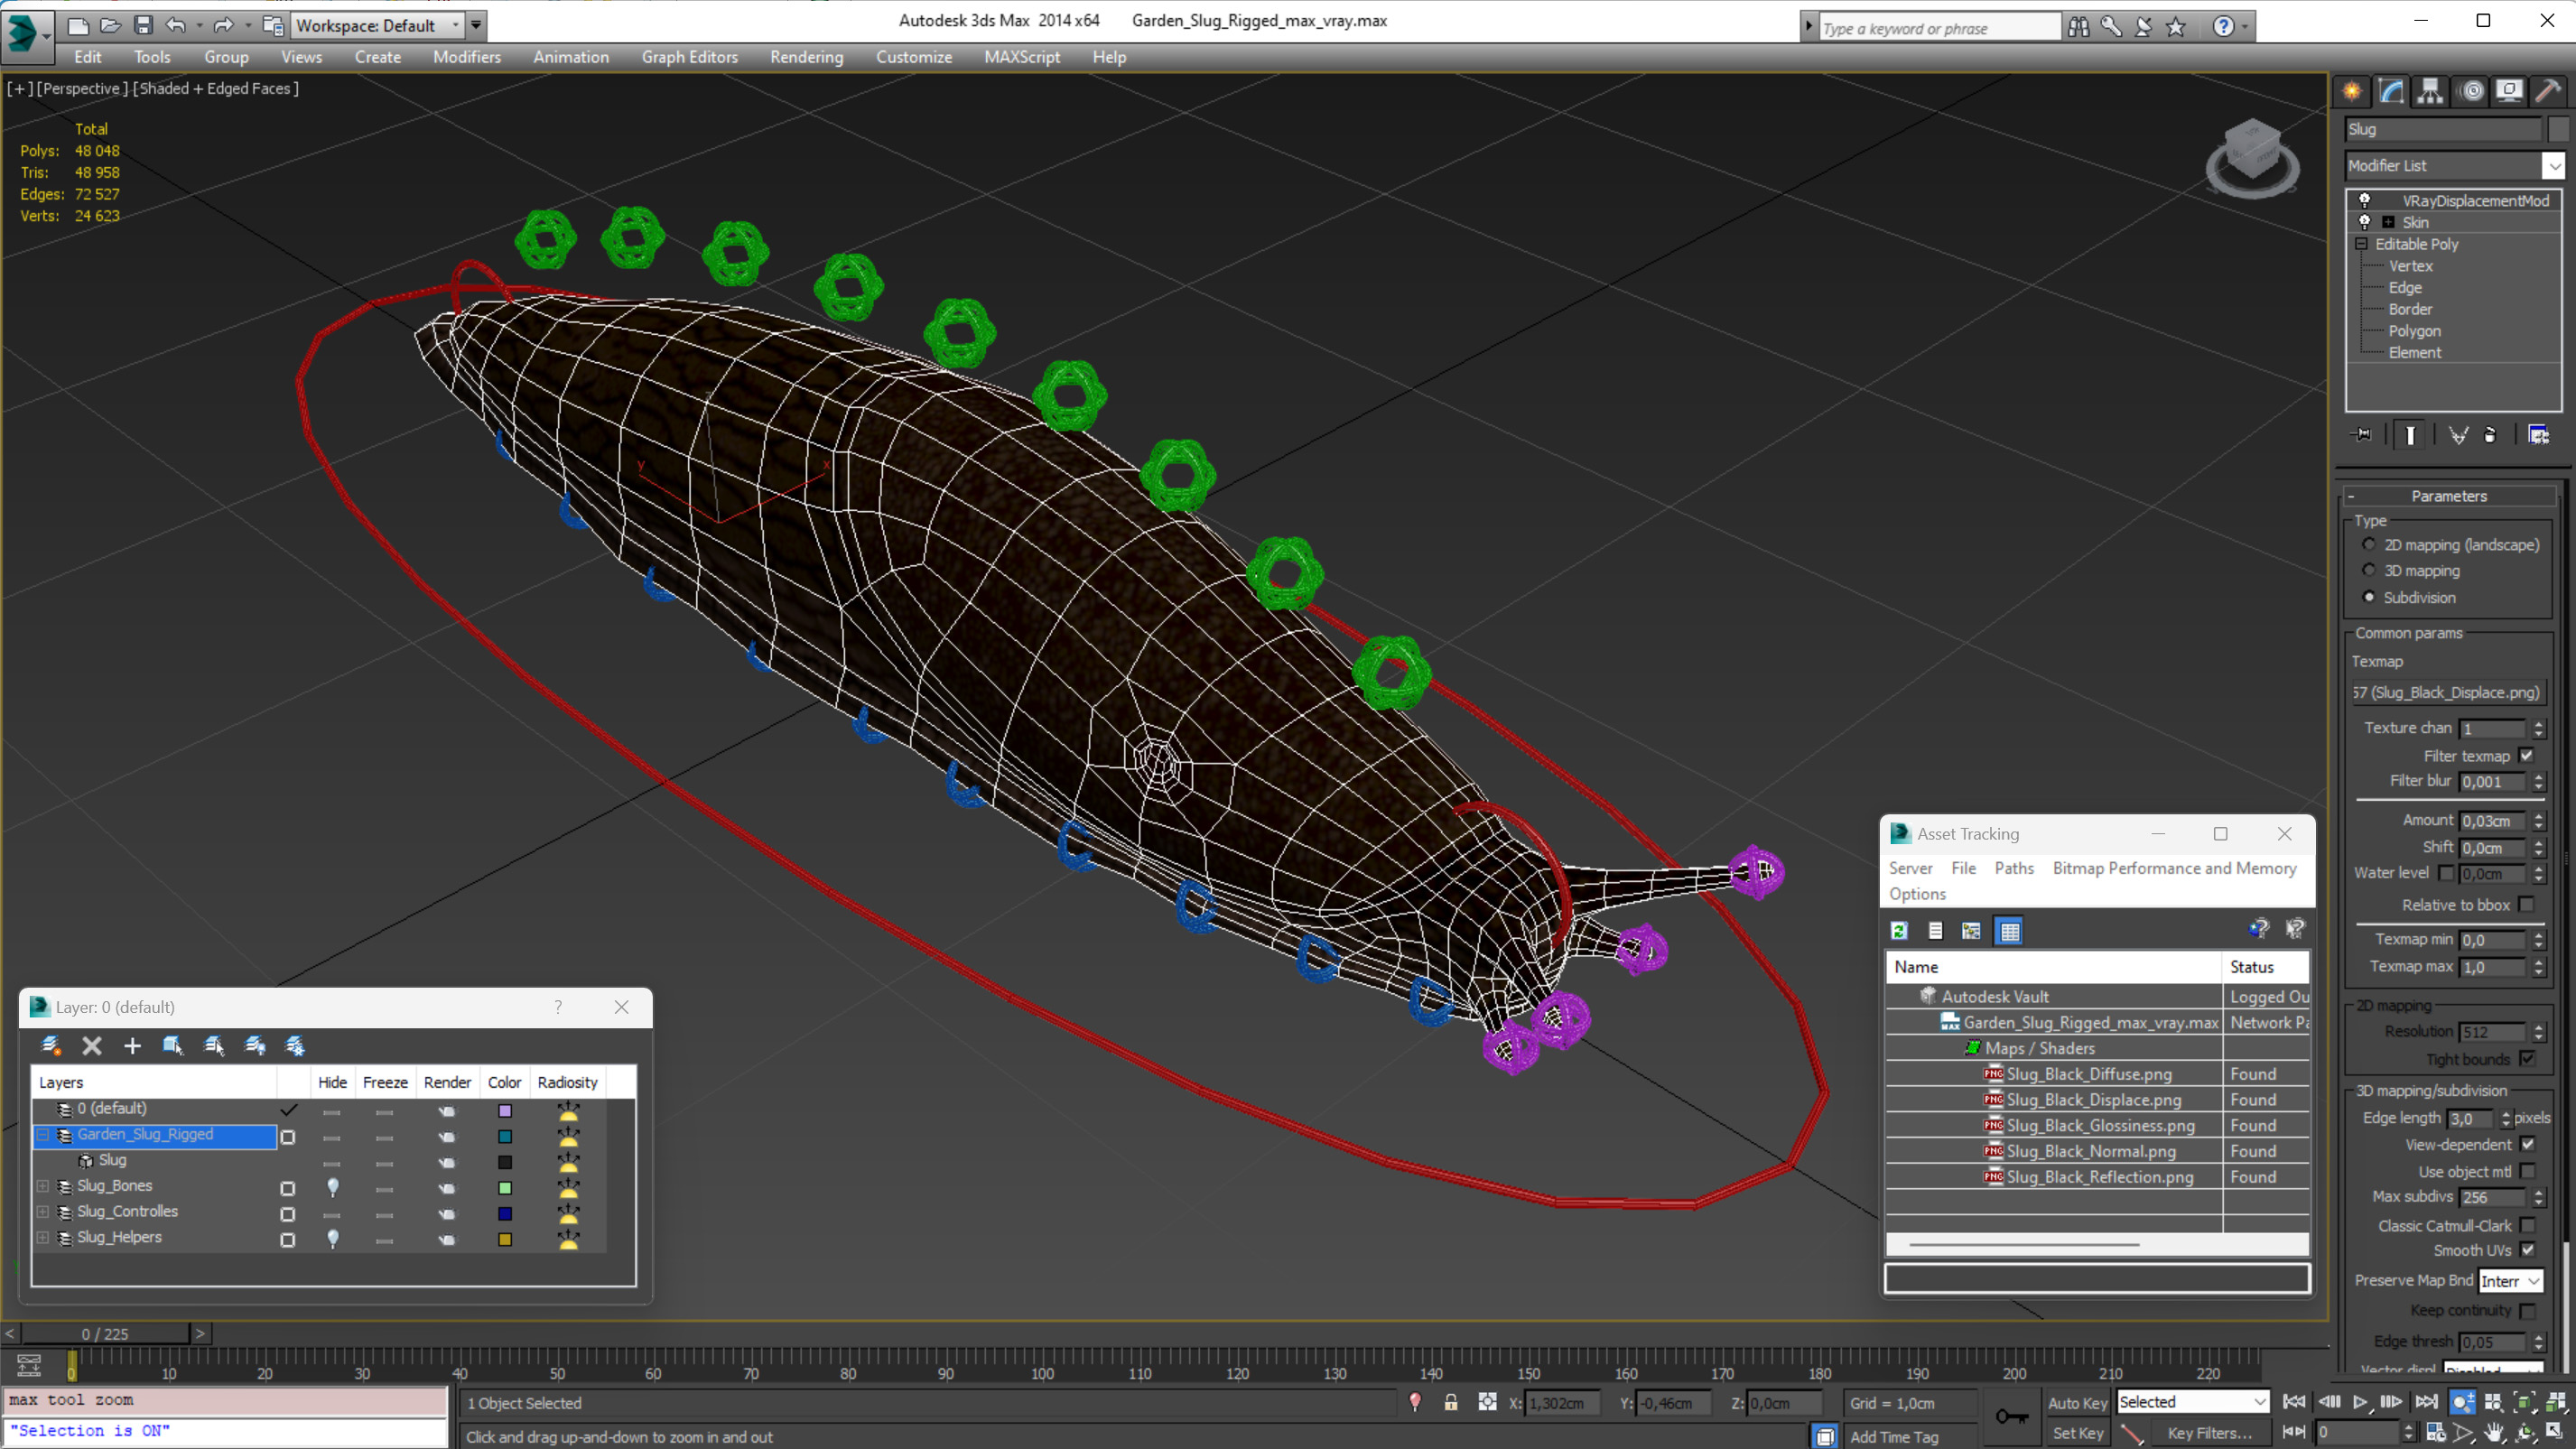Click the Asset Tracking bitmap icon
This screenshot has height=1449, width=2576.
point(1971,931)
